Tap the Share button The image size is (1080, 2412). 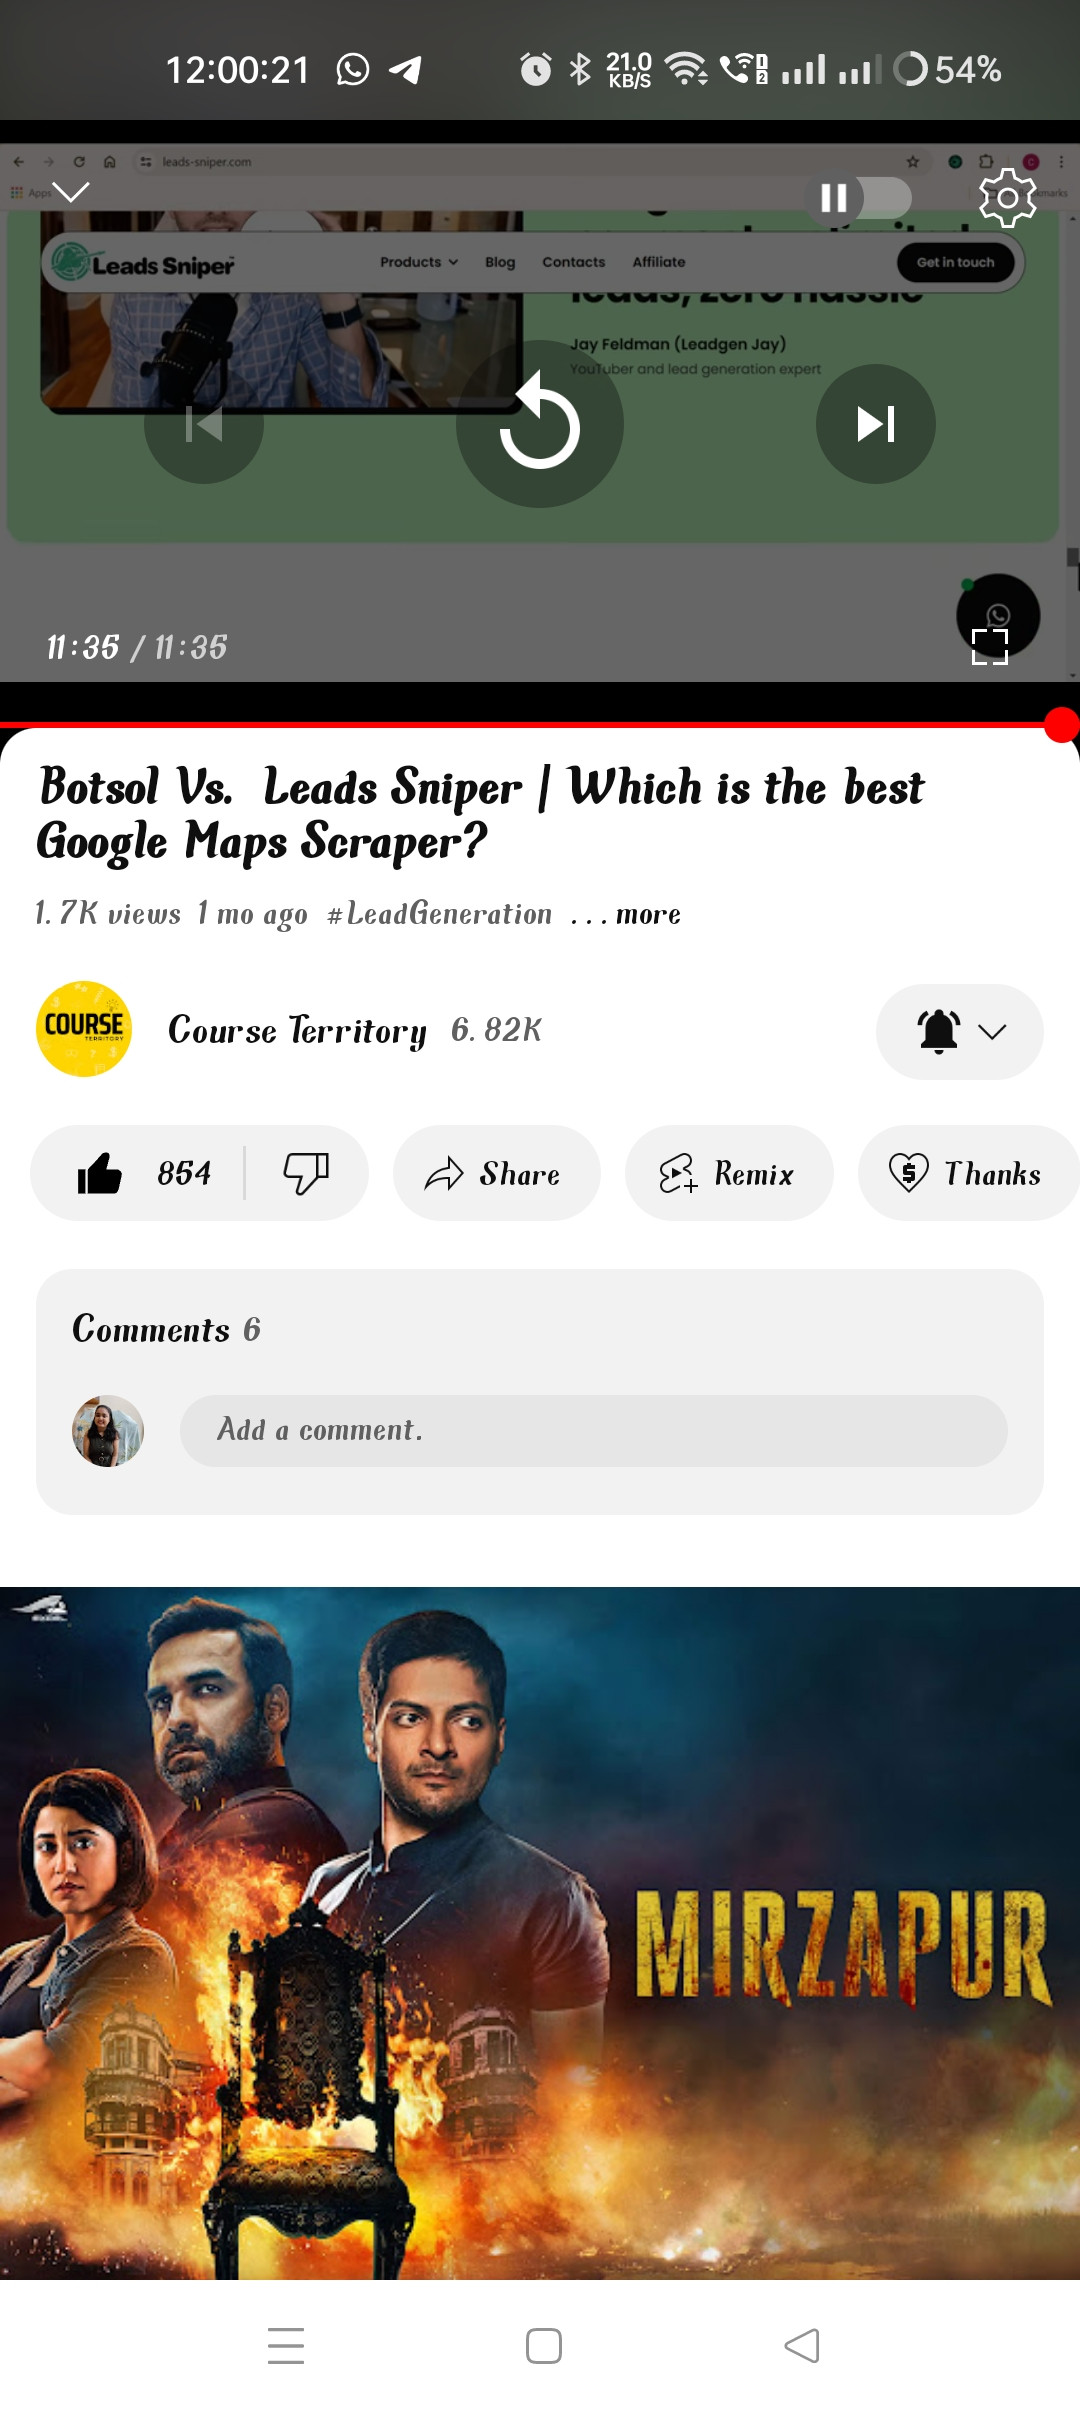click(497, 1173)
